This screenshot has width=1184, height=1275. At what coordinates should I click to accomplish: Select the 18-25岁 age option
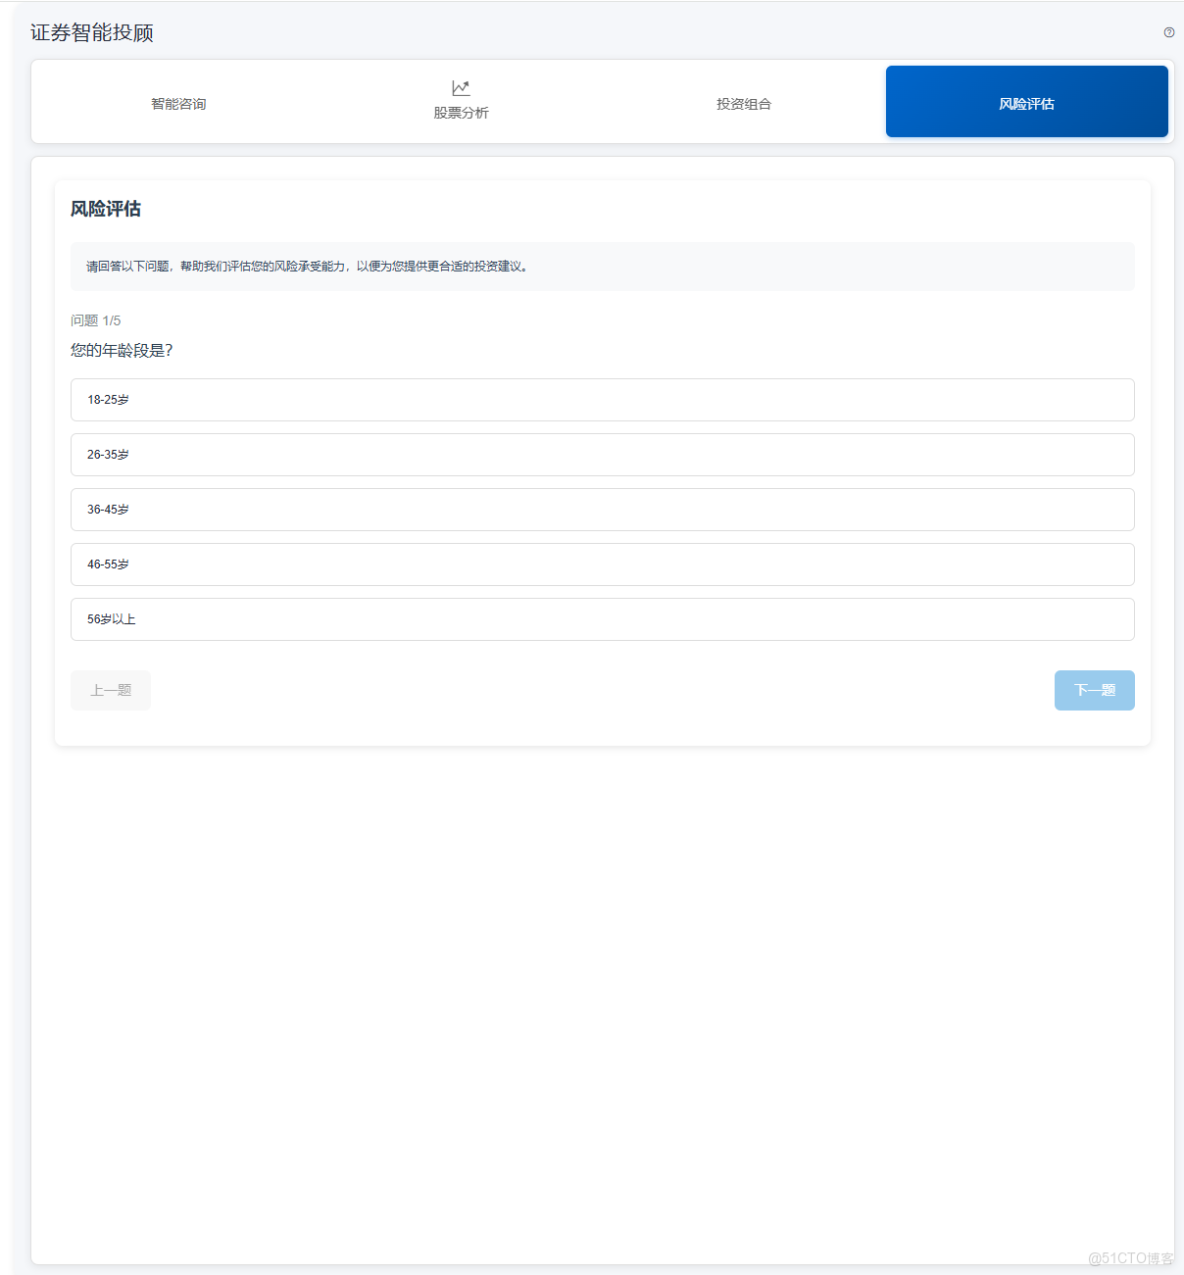click(x=602, y=399)
